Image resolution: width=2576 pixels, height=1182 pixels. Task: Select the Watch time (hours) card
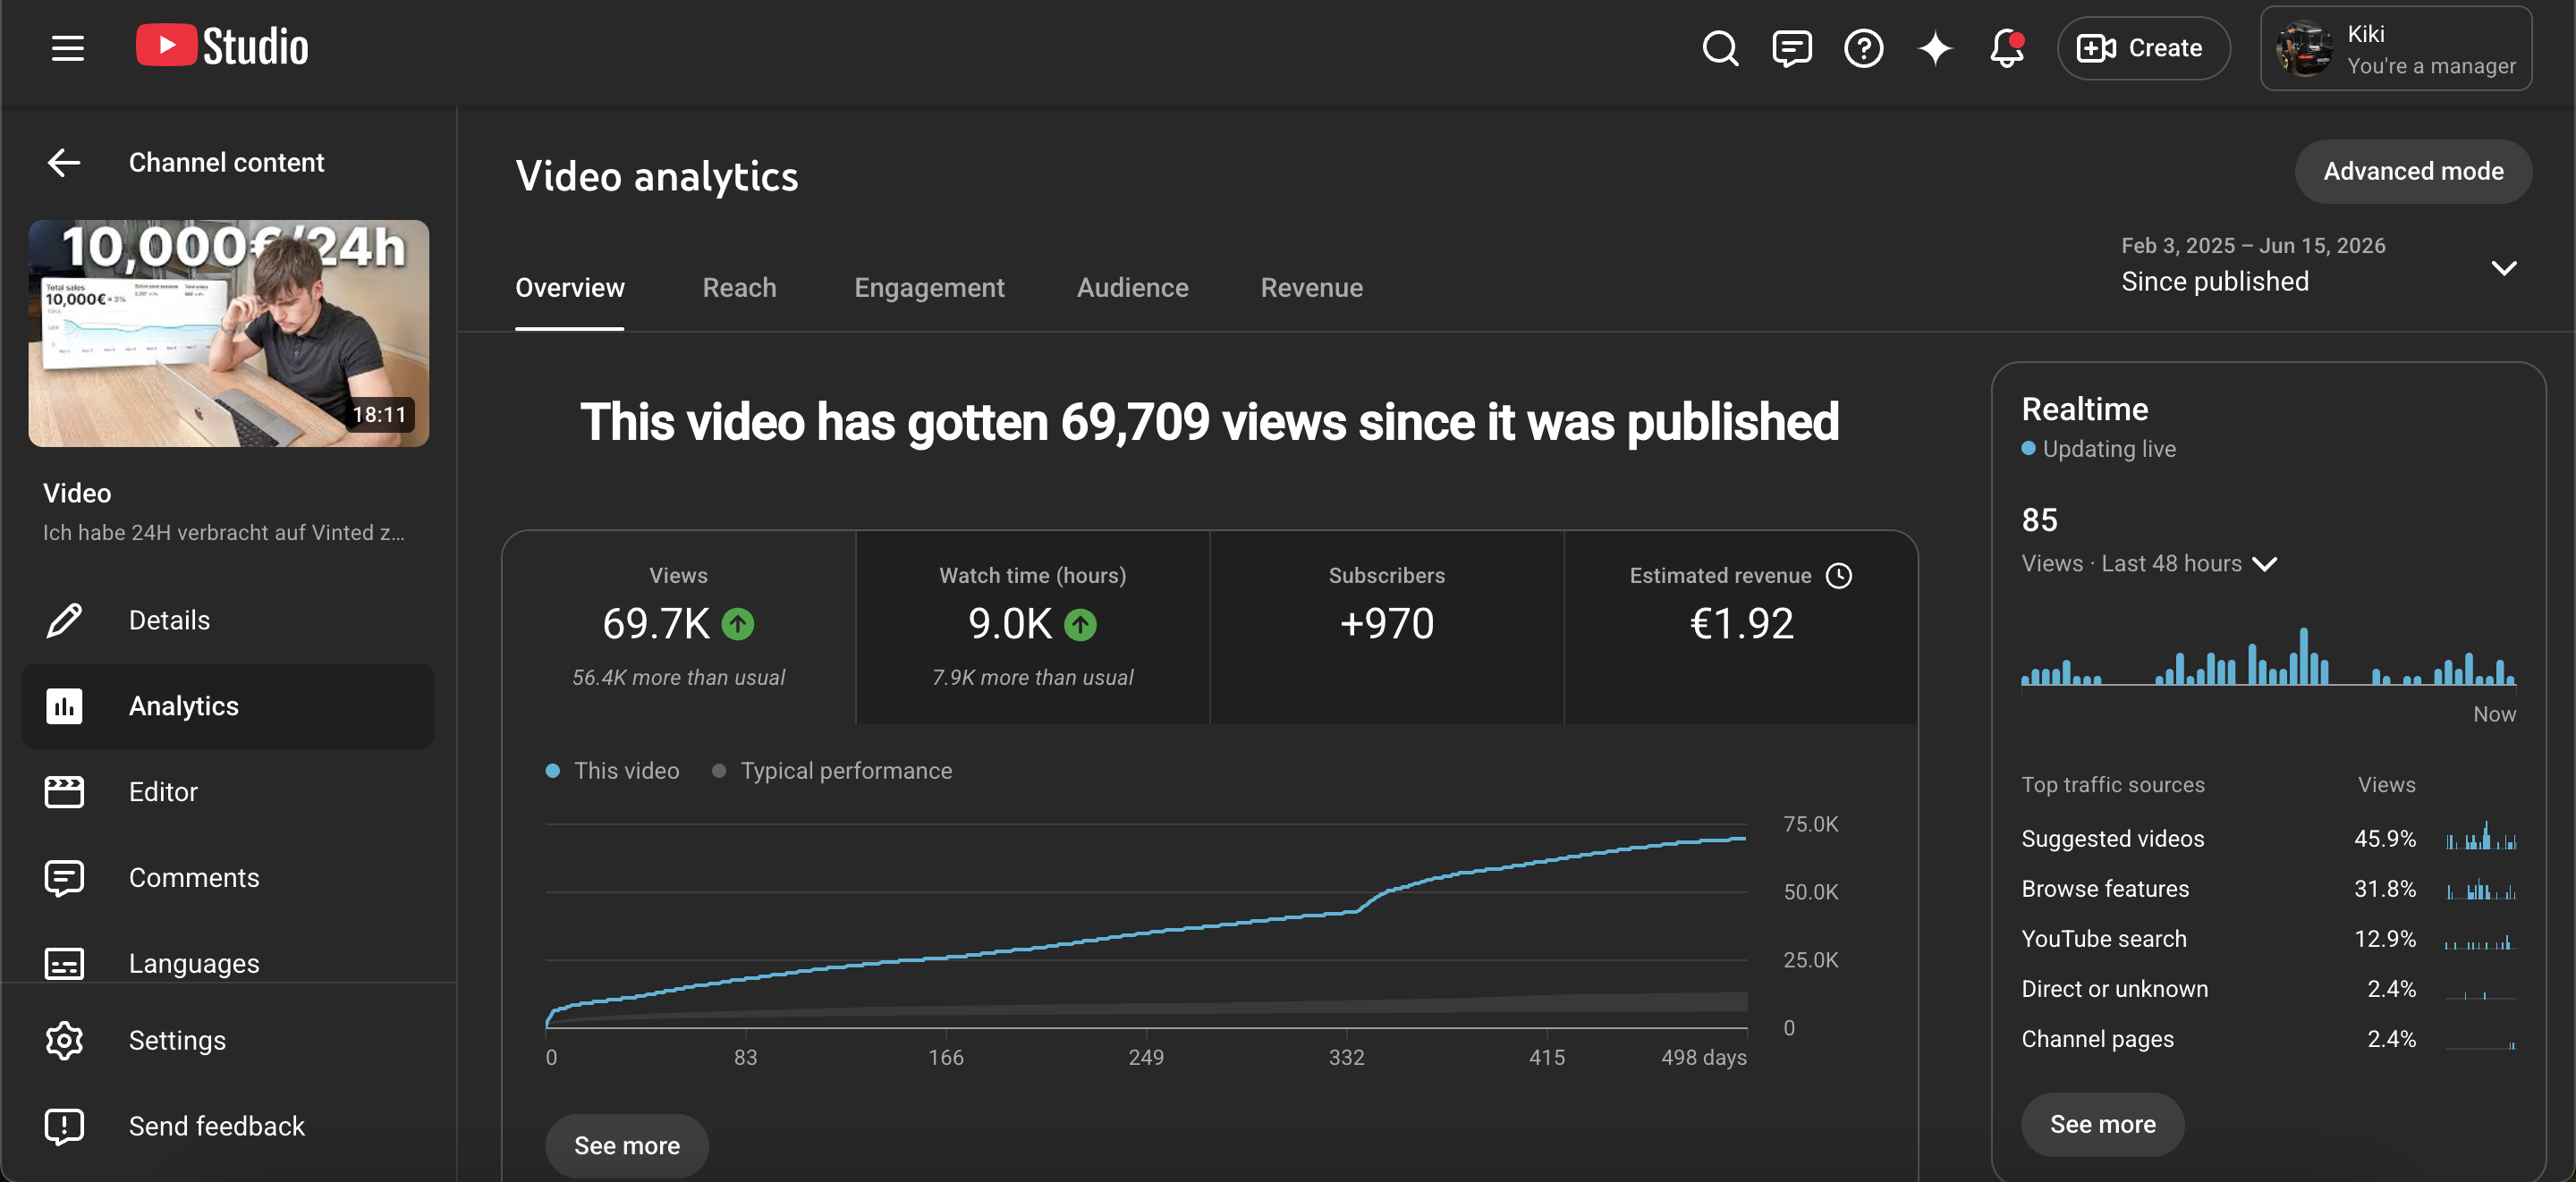point(1032,627)
